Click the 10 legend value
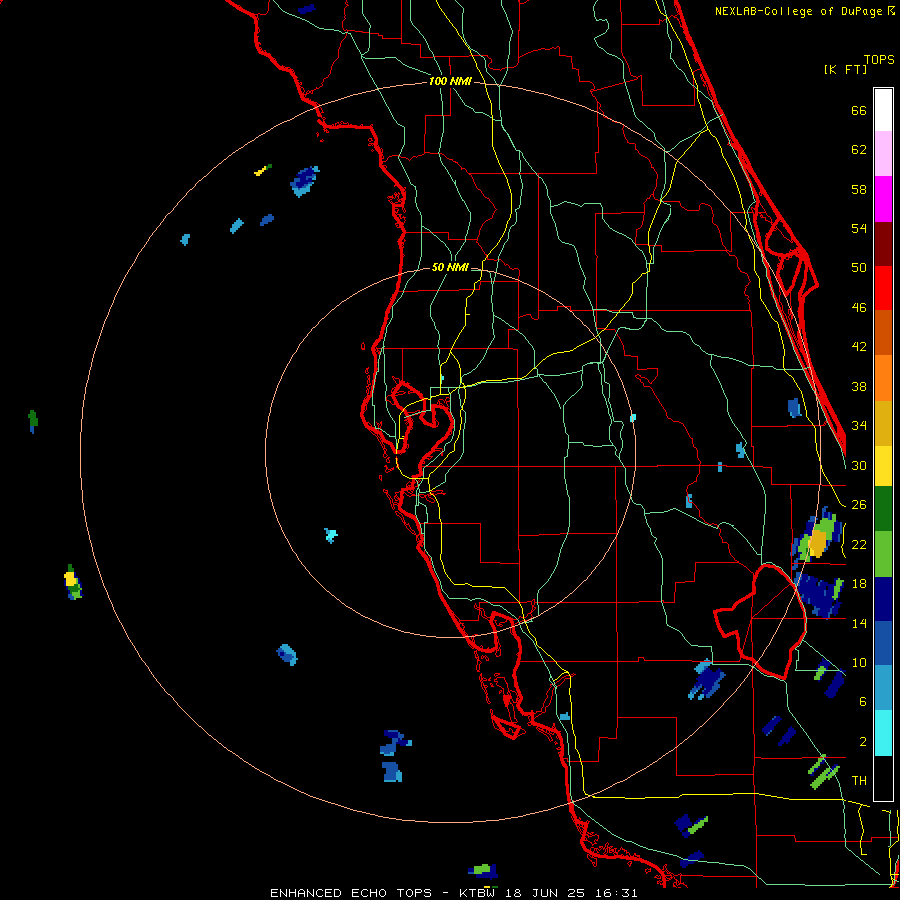The width and height of the screenshot is (900, 900). coord(859,662)
